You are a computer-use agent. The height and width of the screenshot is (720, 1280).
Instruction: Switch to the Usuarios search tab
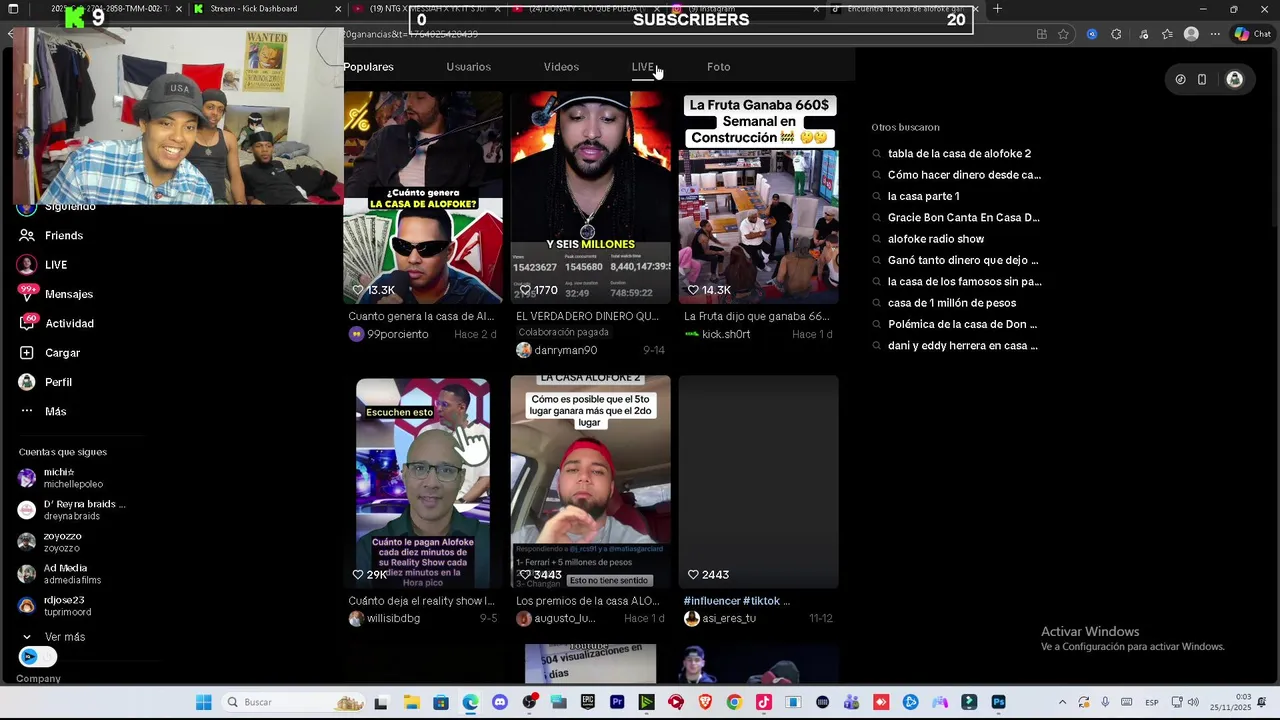pyautogui.click(x=468, y=67)
